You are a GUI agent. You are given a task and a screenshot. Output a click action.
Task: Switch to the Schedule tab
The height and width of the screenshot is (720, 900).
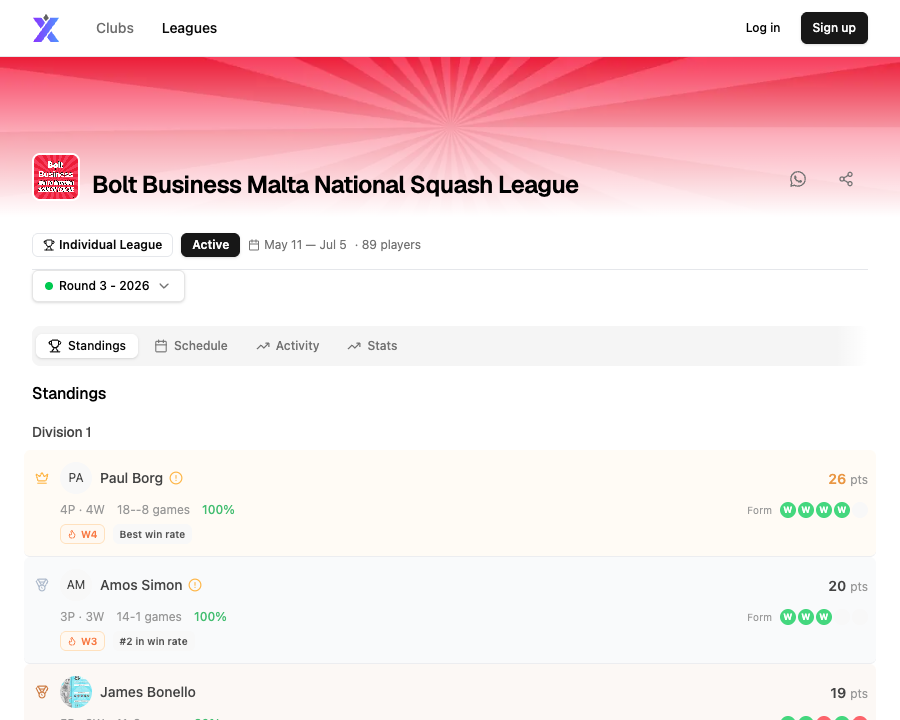tap(191, 346)
